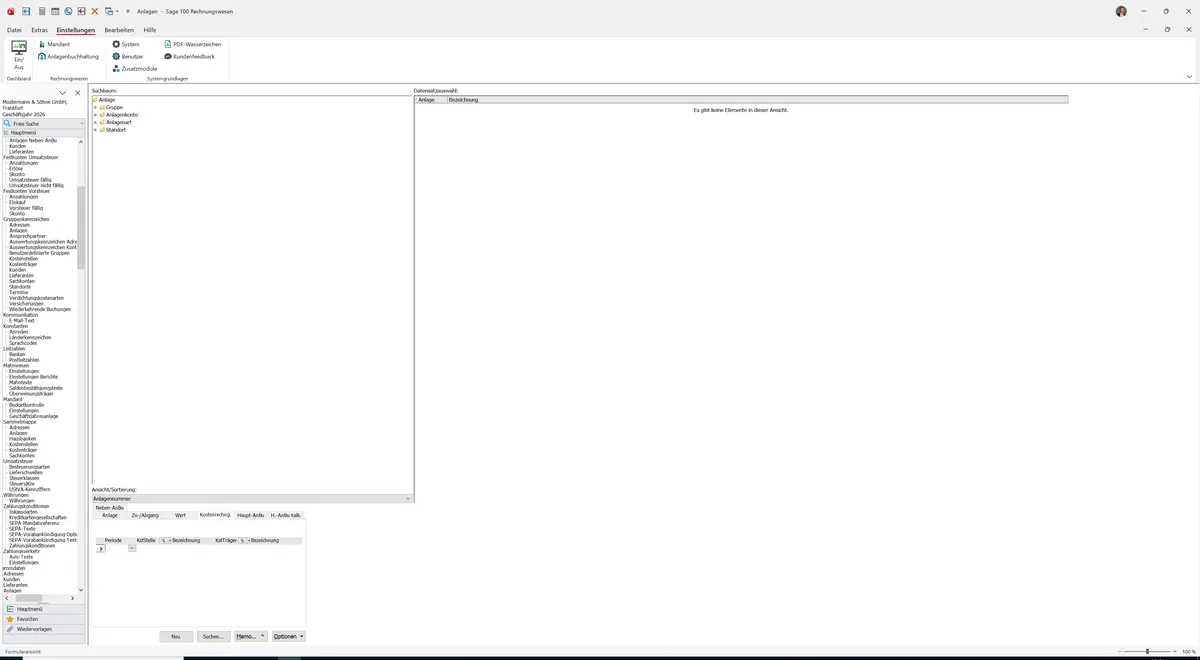Click the Periode column header
The image size is (1200, 660).
tap(113, 540)
